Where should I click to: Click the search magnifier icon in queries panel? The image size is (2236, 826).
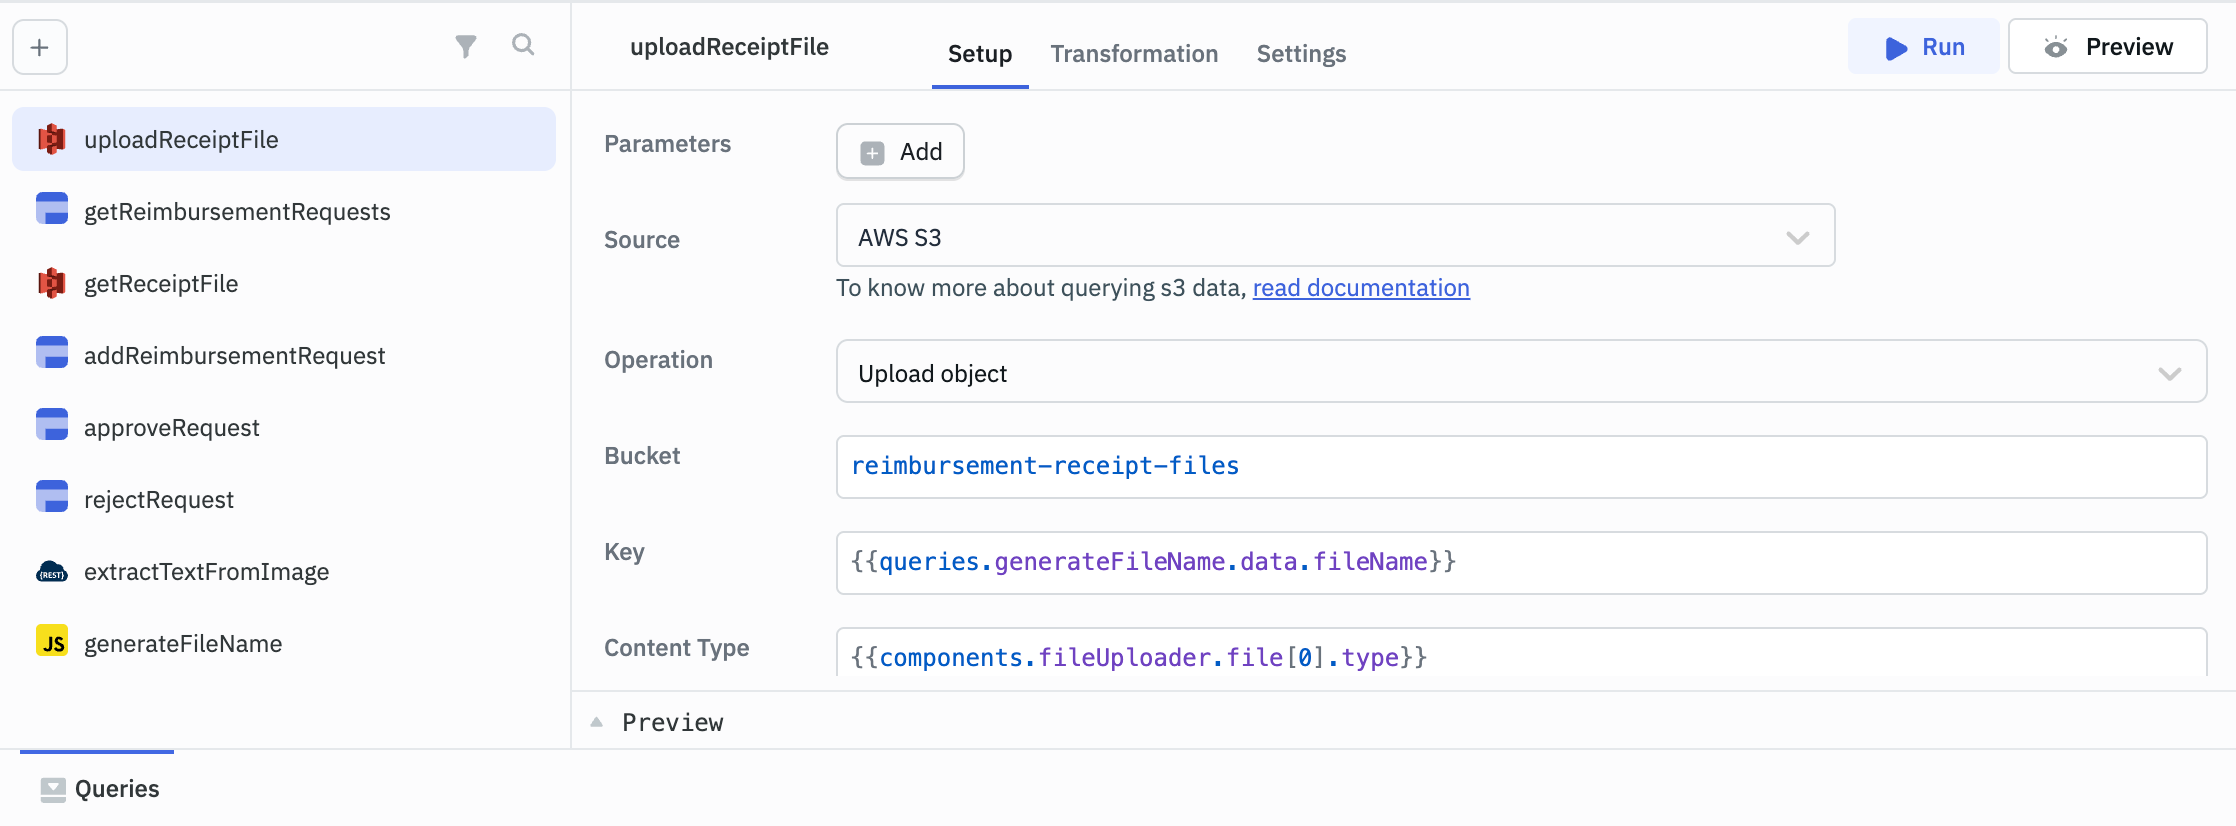tap(523, 45)
